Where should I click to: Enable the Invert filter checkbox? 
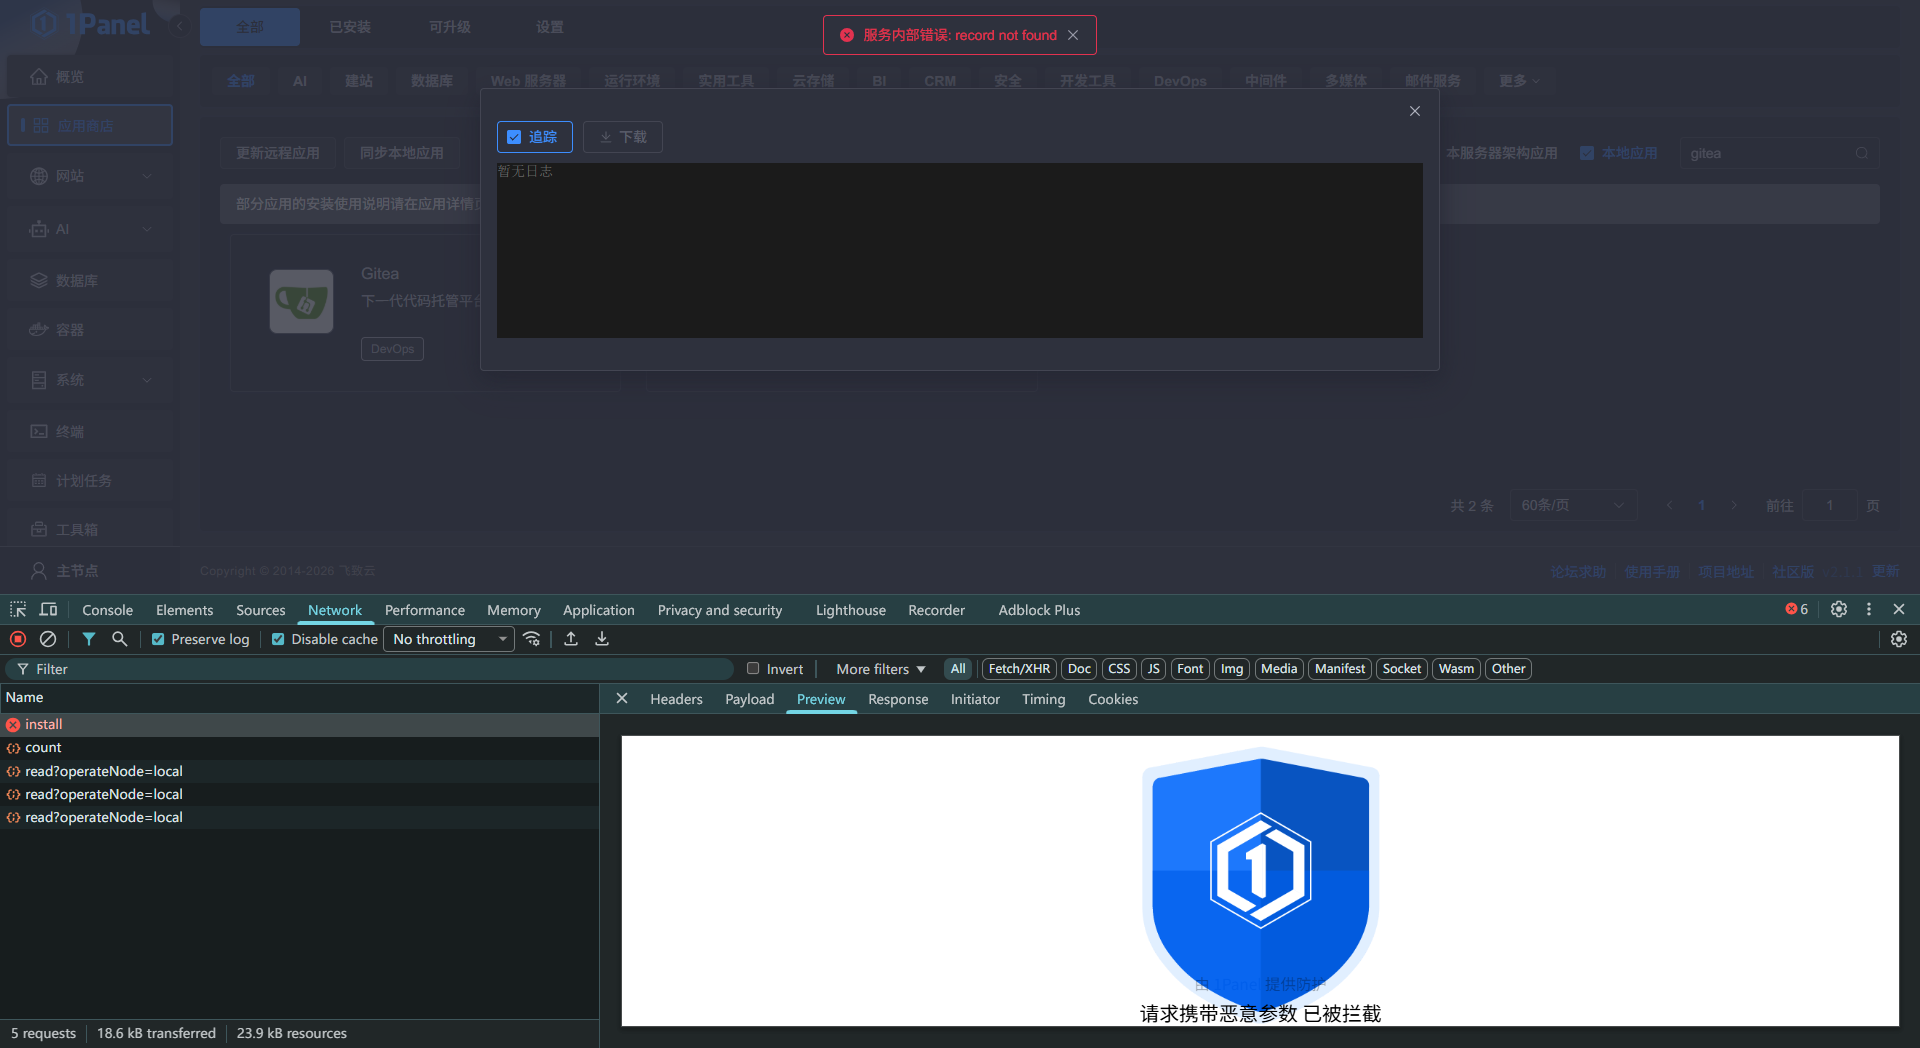coord(753,669)
